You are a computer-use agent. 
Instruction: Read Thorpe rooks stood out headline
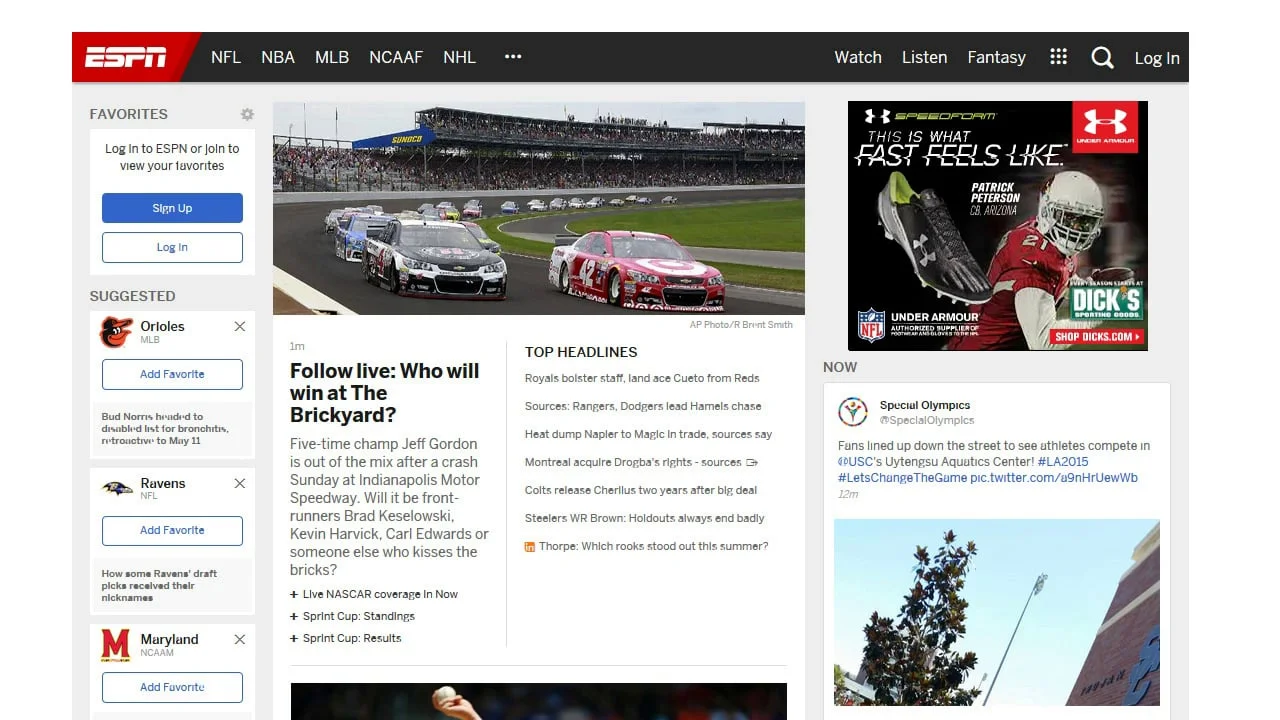click(x=654, y=546)
